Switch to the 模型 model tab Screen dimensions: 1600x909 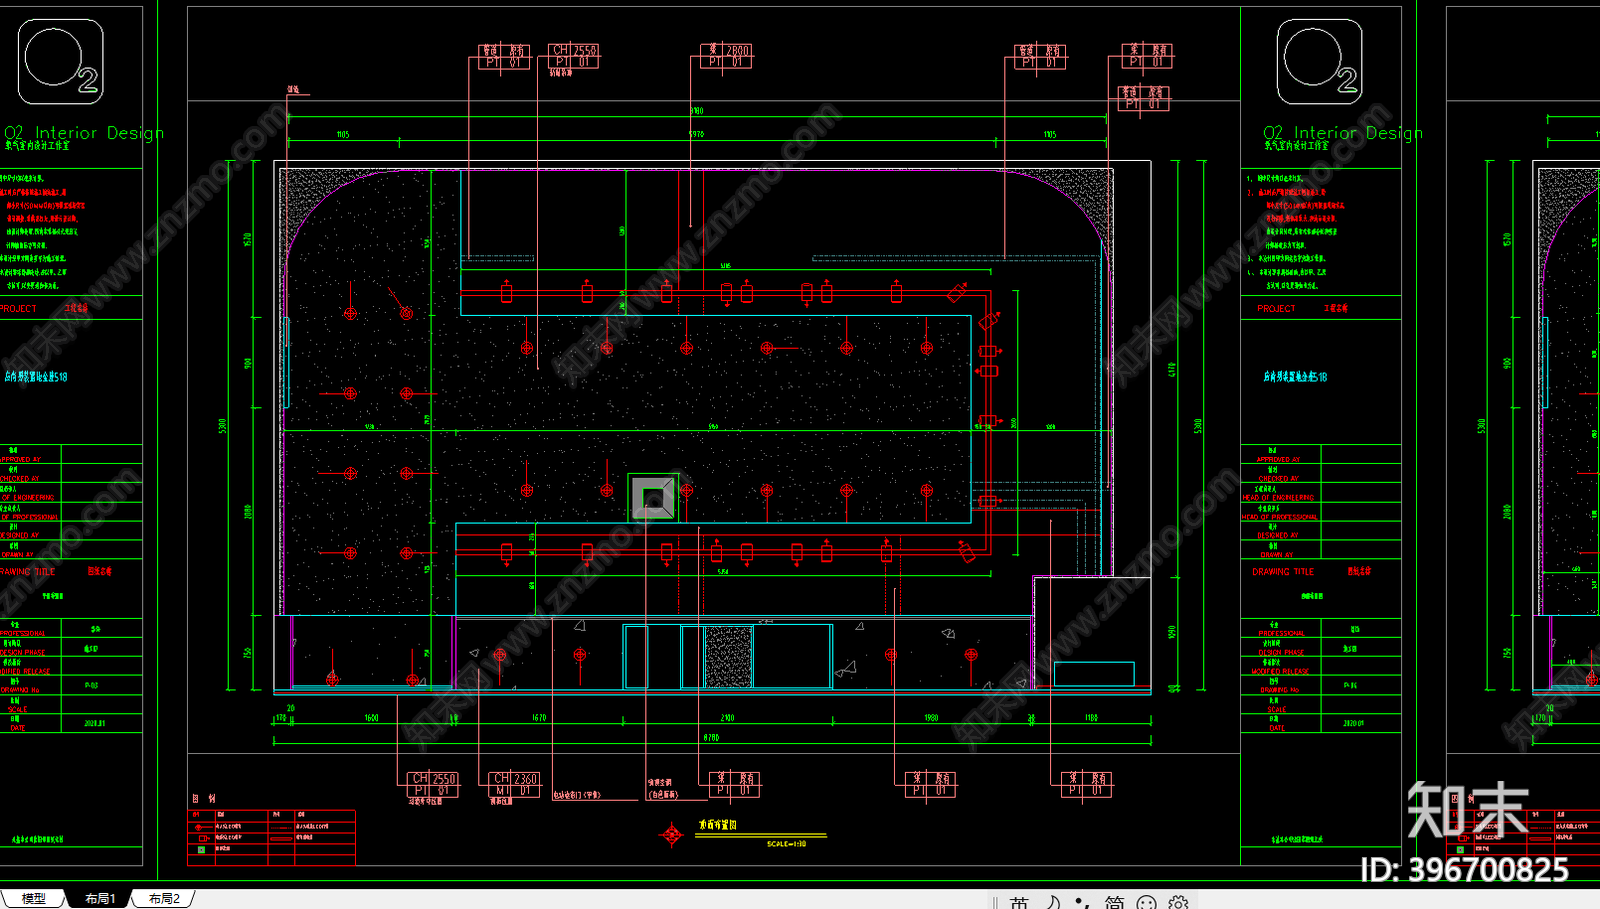[33, 899]
